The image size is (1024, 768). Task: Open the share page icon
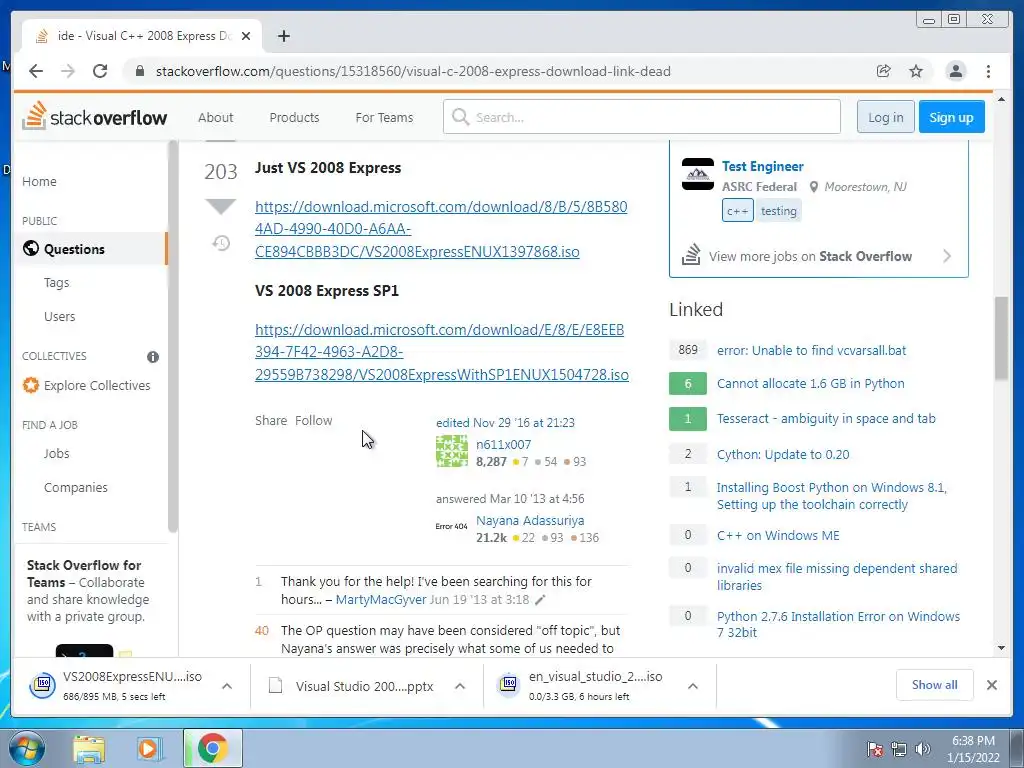point(884,71)
